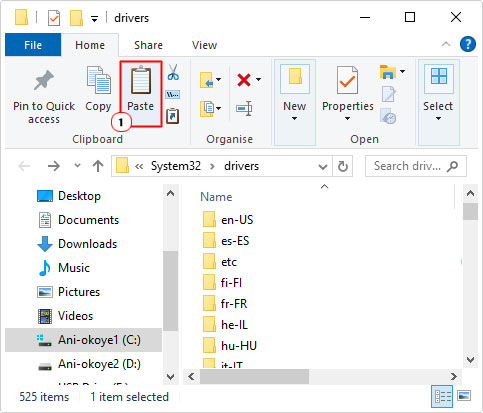Click the Copy path icon
The height and width of the screenshot is (413, 483).
click(173, 95)
